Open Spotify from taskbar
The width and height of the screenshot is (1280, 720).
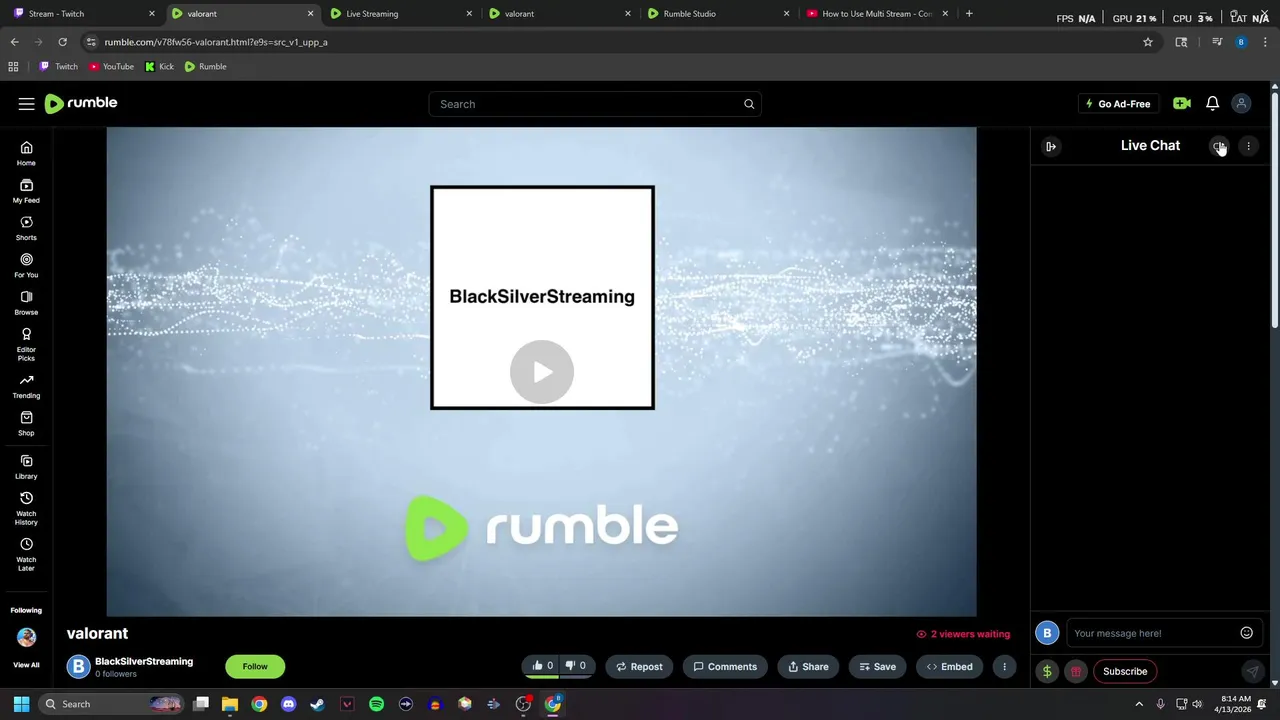coord(376,704)
